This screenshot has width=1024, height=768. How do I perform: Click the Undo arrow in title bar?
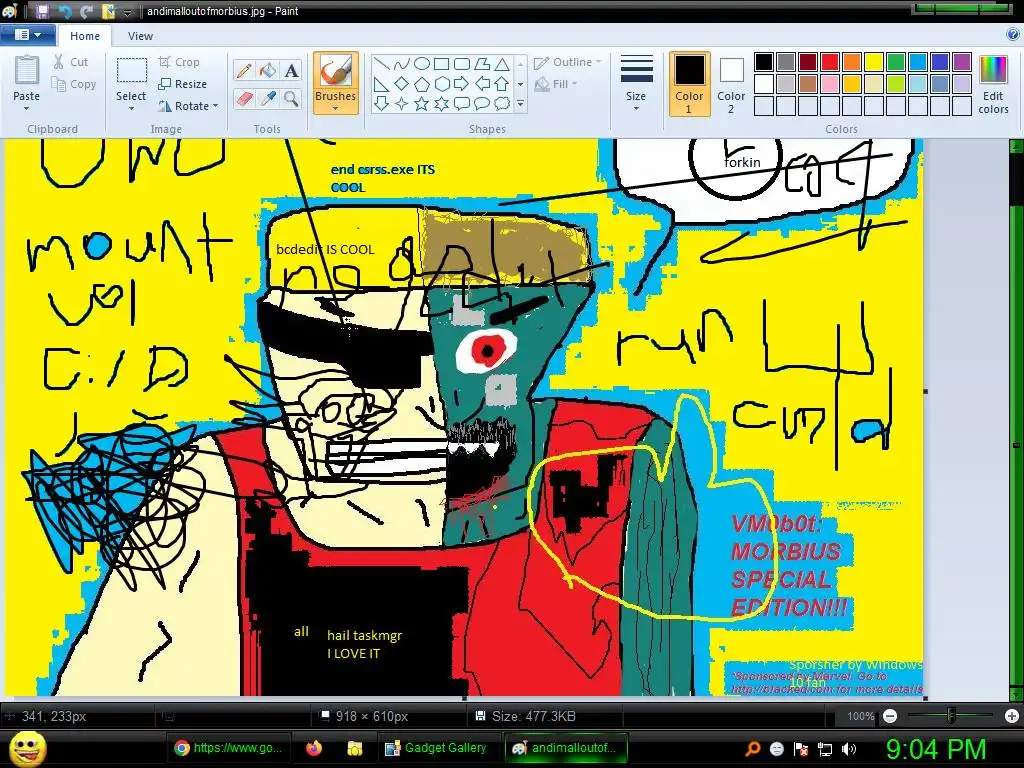click(65, 11)
